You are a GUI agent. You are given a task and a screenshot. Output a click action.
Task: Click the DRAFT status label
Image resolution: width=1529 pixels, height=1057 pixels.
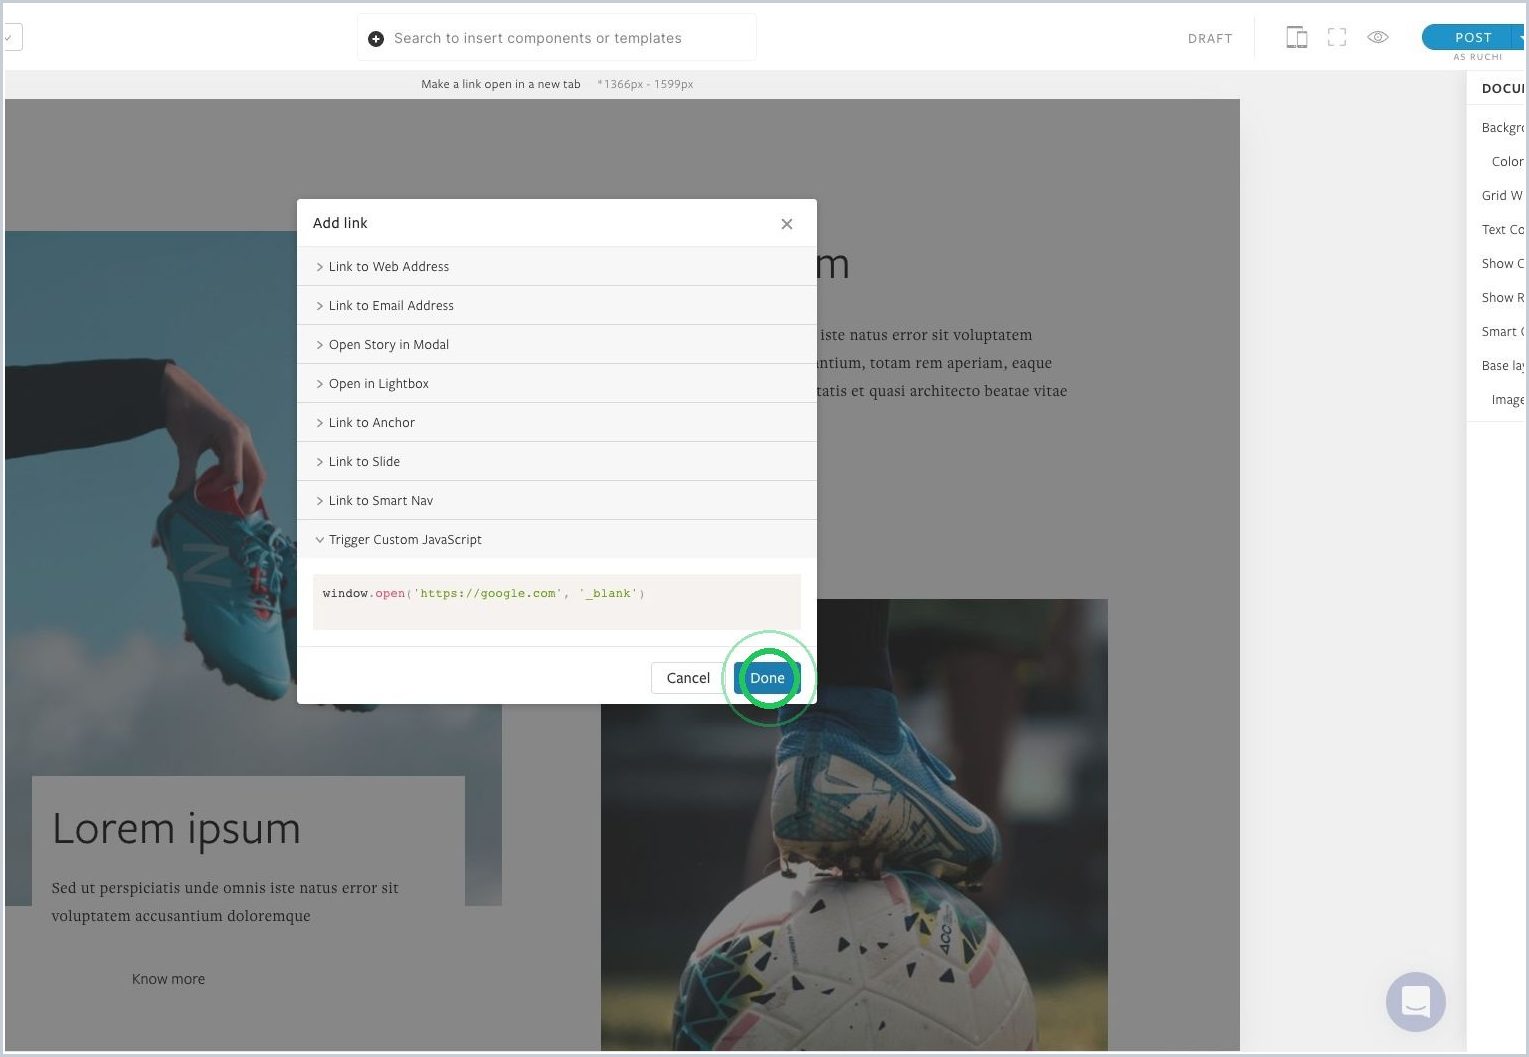[x=1210, y=38]
